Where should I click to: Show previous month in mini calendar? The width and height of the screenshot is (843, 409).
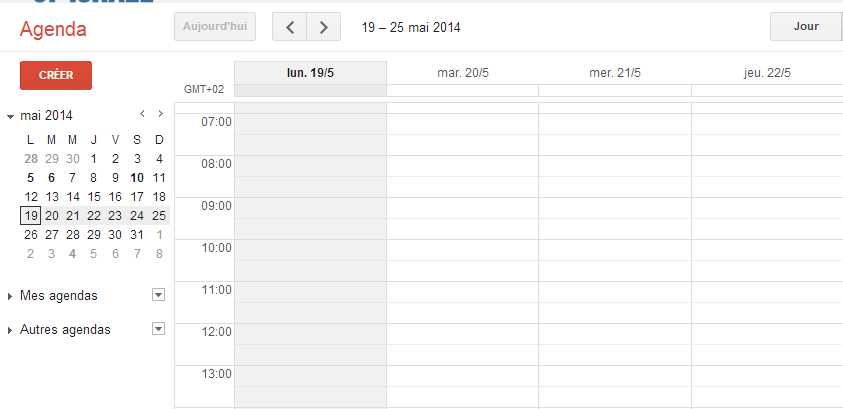click(x=142, y=113)
